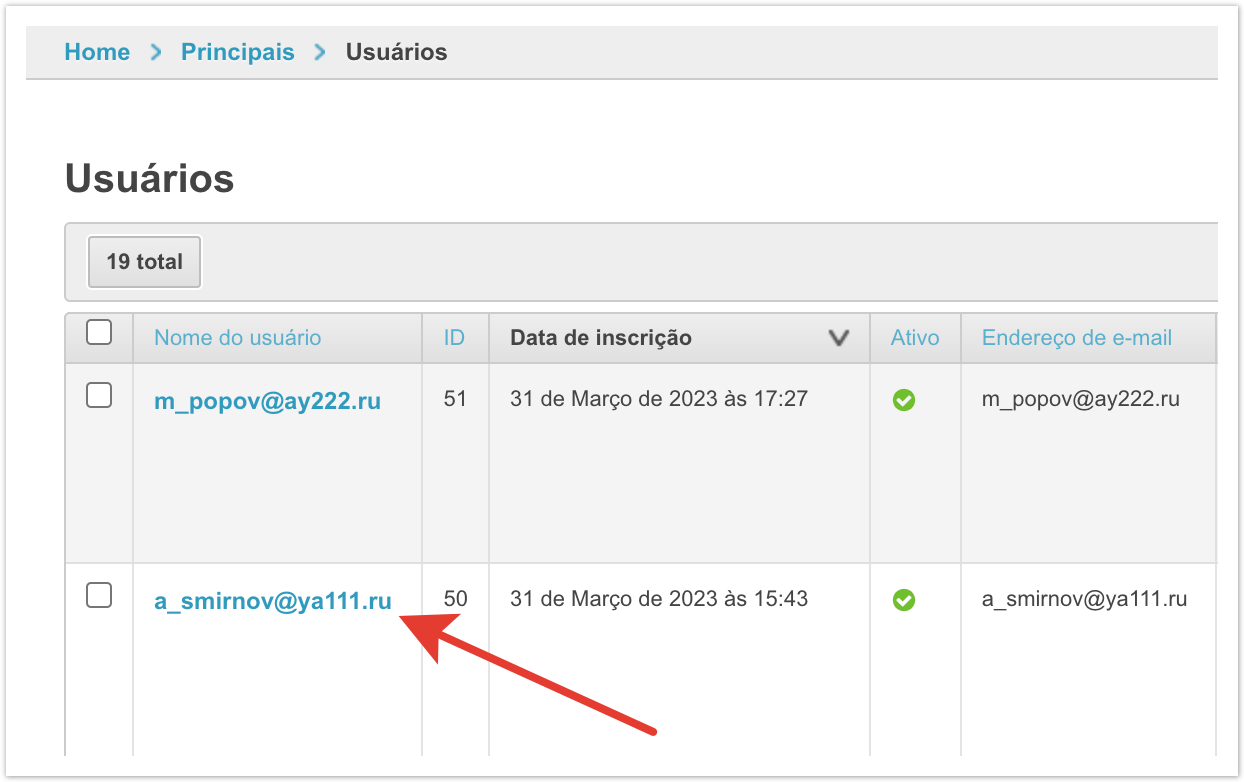Click the chevron separator after Principais breadcrumb
This screenshot has width=1244, height=782.
320,52
